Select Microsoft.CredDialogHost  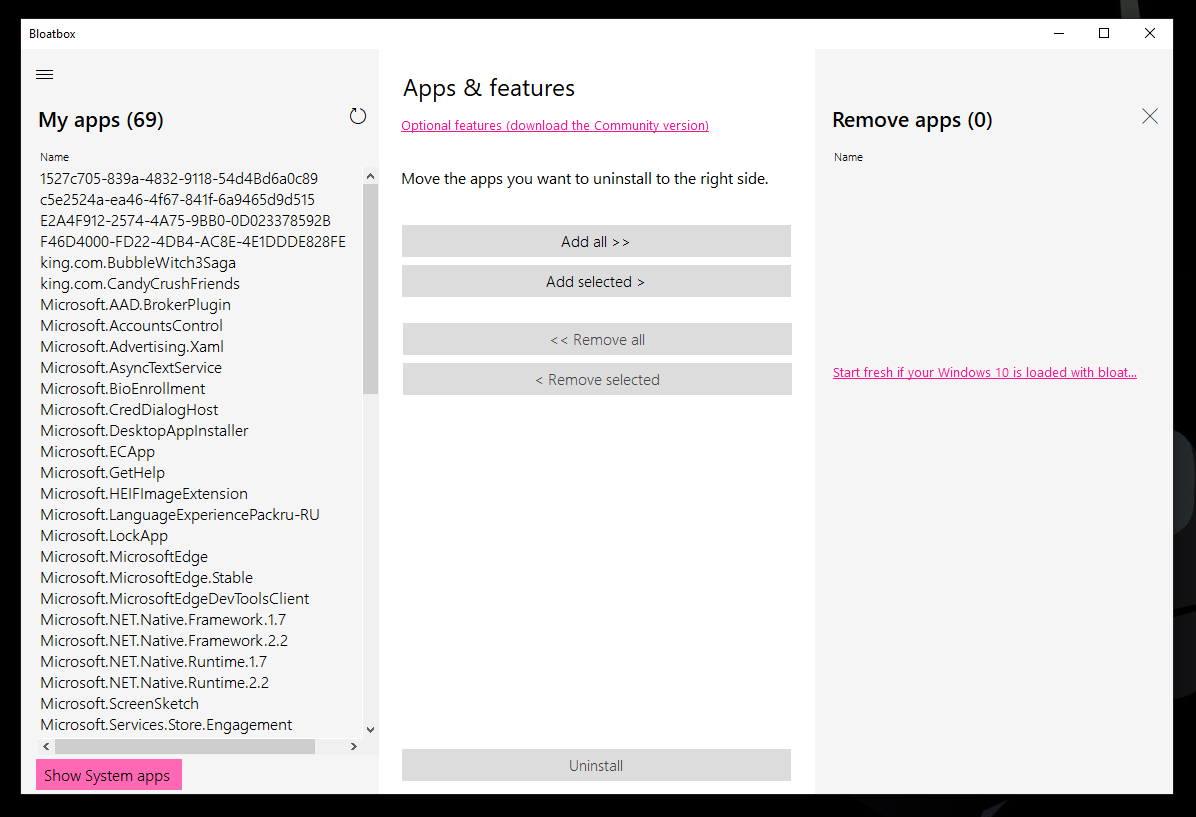point(129,410)
